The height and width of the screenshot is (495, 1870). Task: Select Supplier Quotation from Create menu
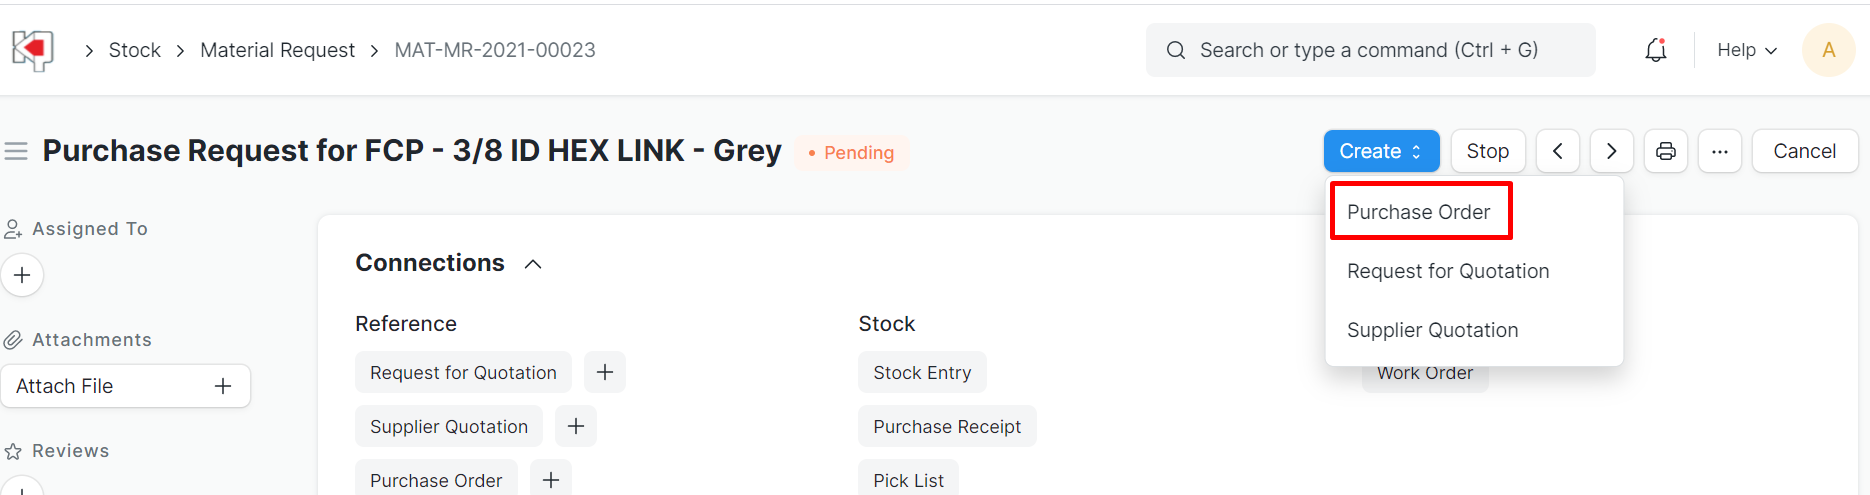point(1432,330)
